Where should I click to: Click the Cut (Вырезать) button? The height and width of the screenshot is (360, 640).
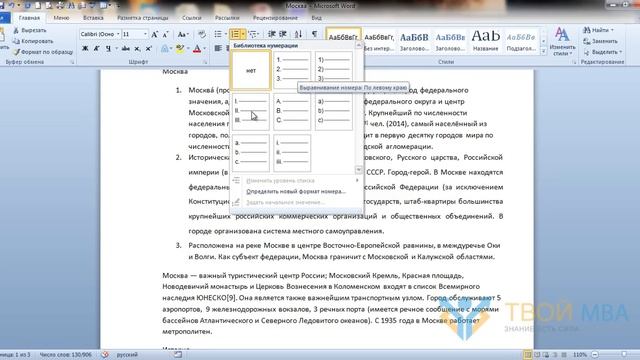point(29,30)
